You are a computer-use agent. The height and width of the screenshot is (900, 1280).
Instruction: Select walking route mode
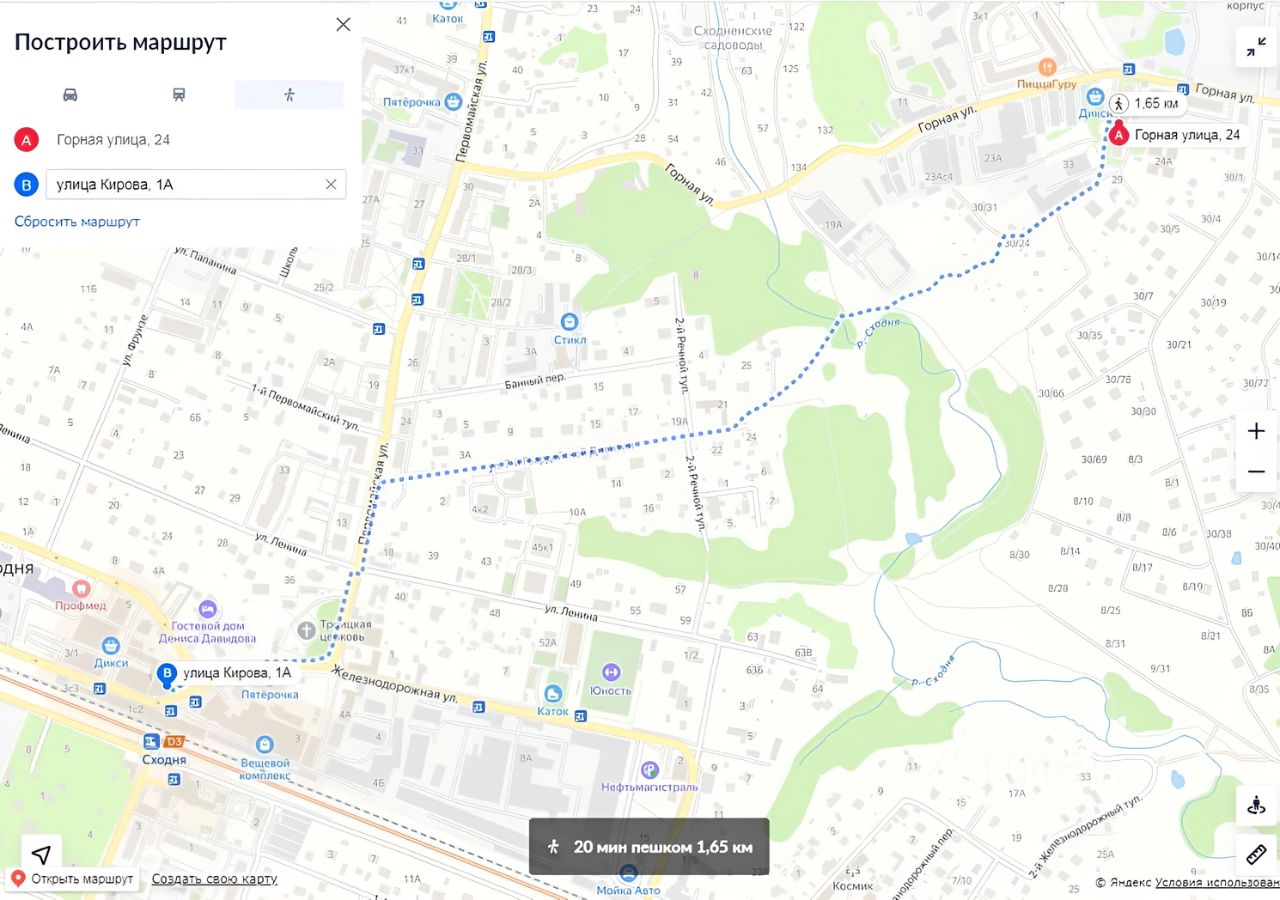tap(289, 95)
